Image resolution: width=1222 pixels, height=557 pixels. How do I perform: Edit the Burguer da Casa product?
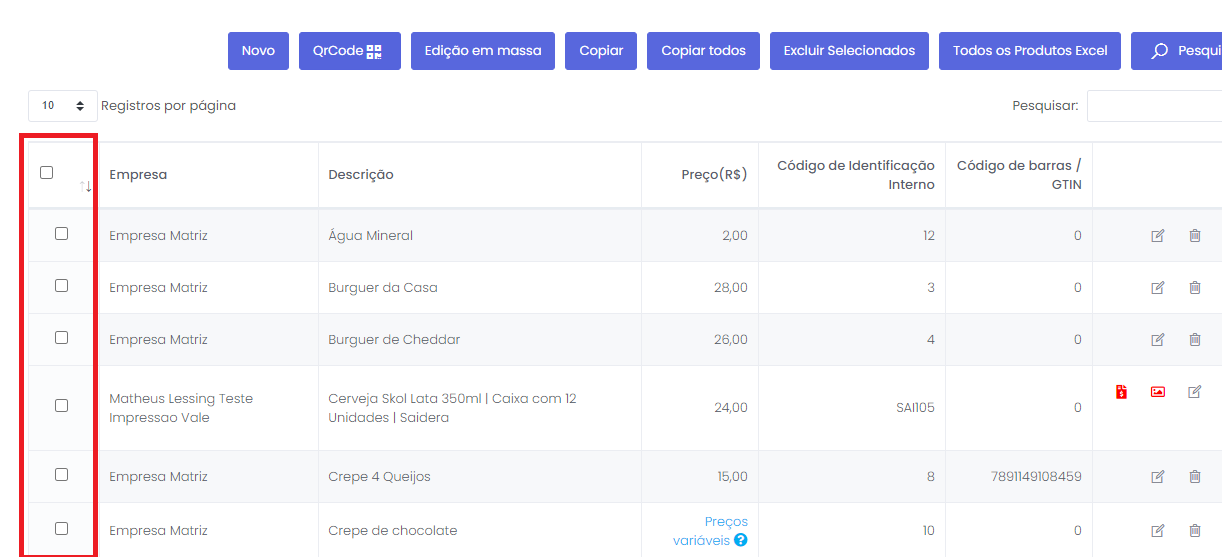1158,288
